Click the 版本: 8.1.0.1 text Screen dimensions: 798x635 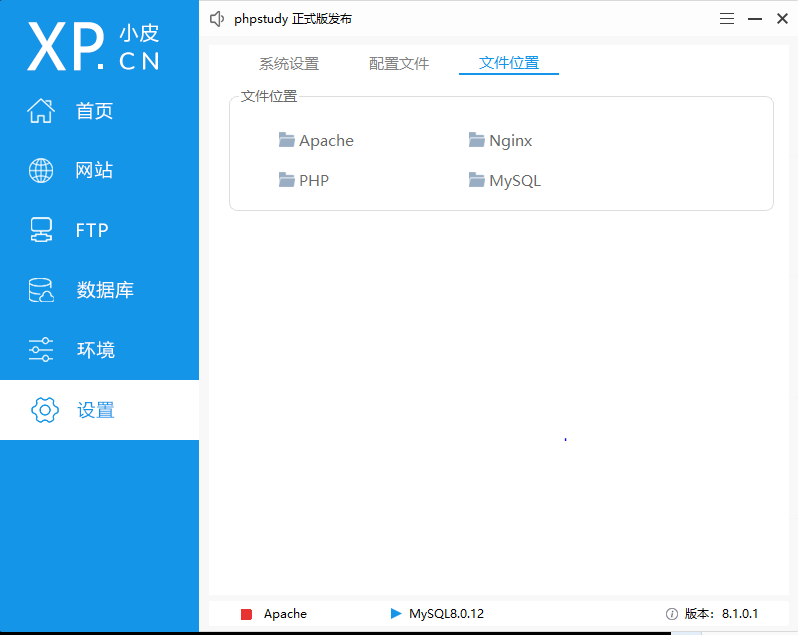click(x=721, y=614)
